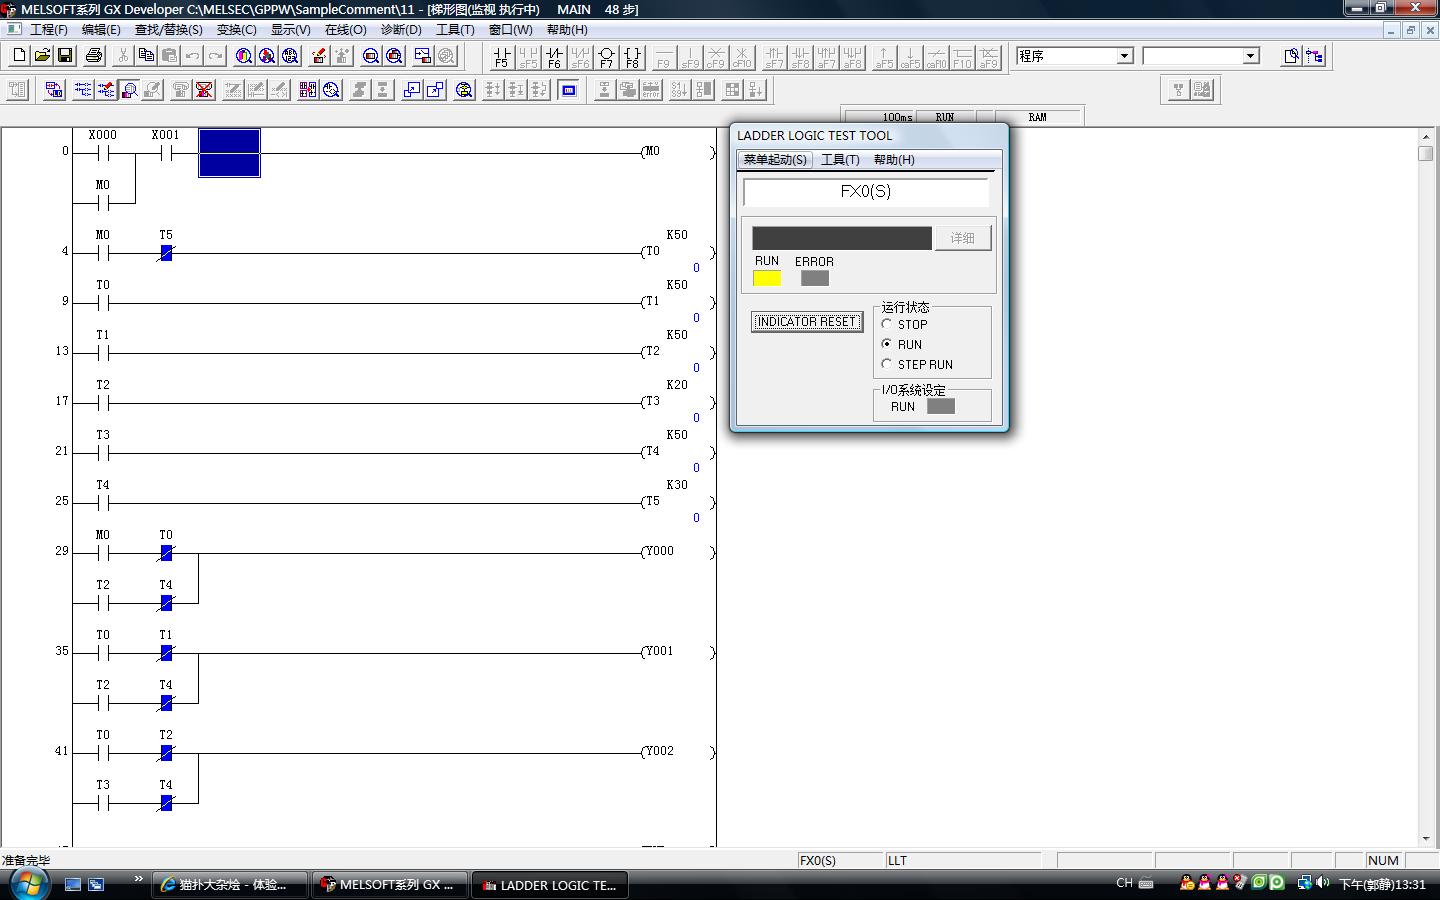Expand the 程序 dropdown in toolbar
Image resolution: width=1440 pixels, height=900 pixels.
(1125, 56)
